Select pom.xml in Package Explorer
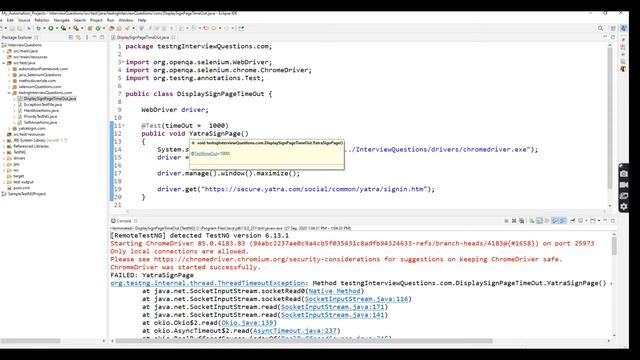The height and width of the screenshot is (360, 640). (x=21, y=188)
